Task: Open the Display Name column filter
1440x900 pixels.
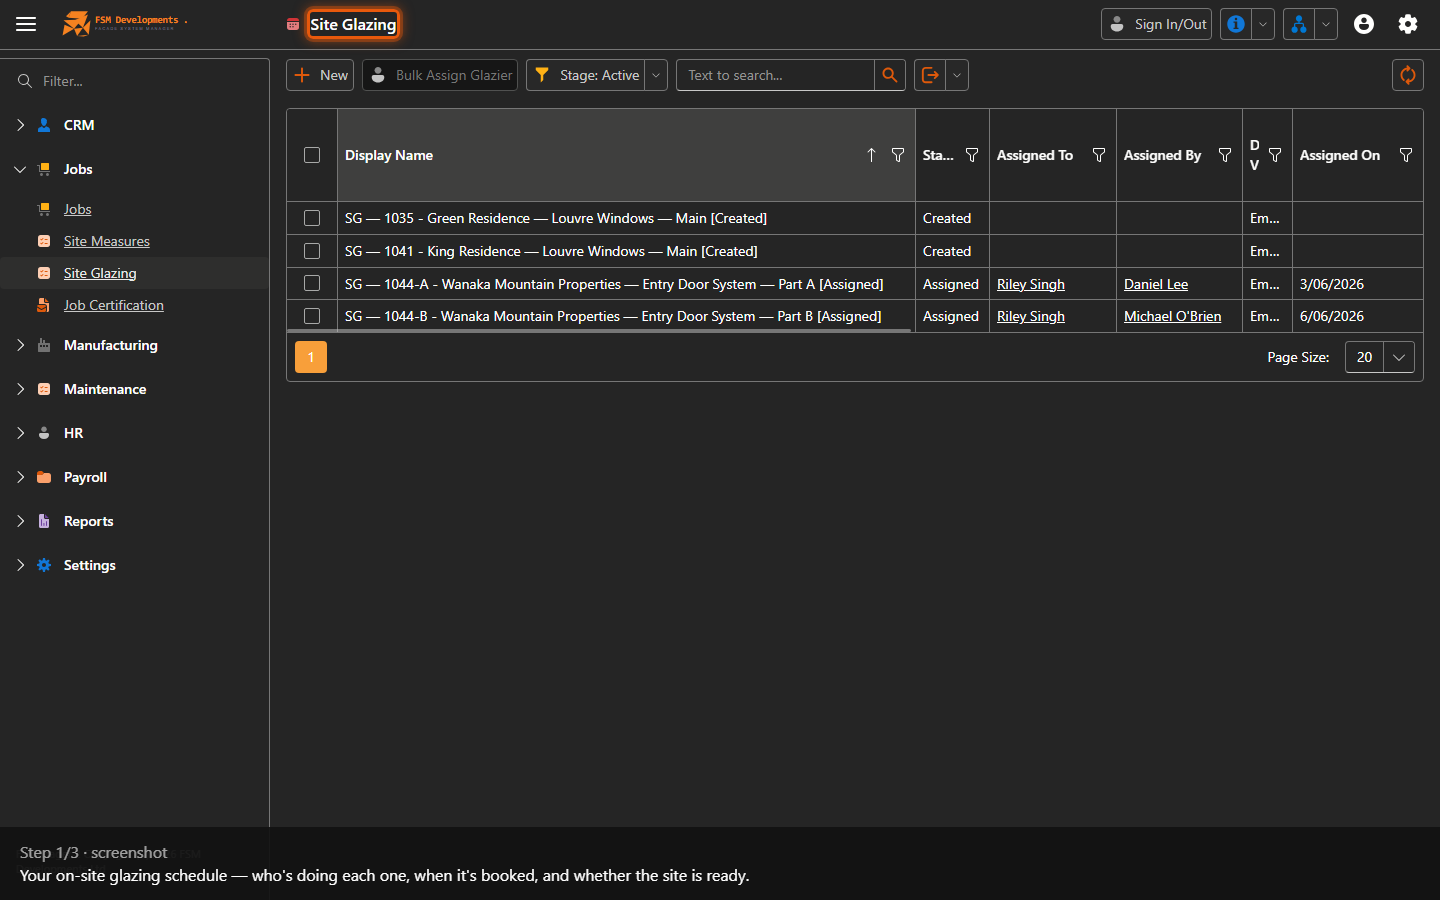Action: 898,155
